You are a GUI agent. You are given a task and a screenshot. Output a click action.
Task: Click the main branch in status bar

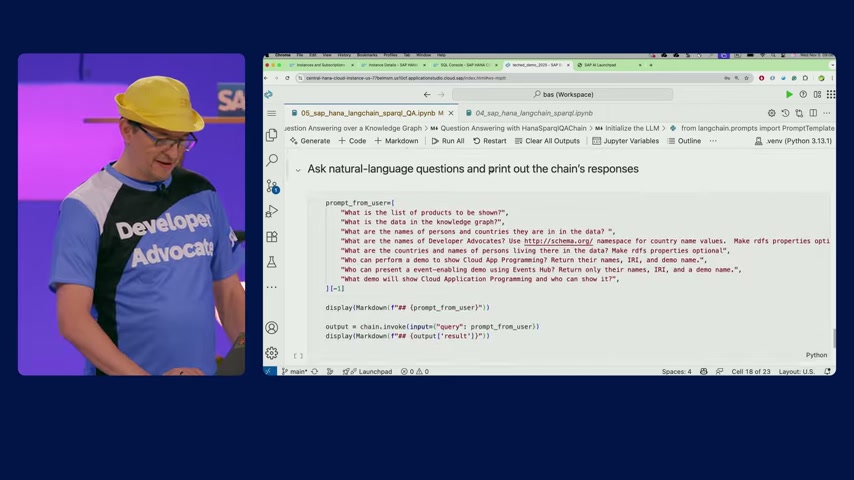point(295,371)
